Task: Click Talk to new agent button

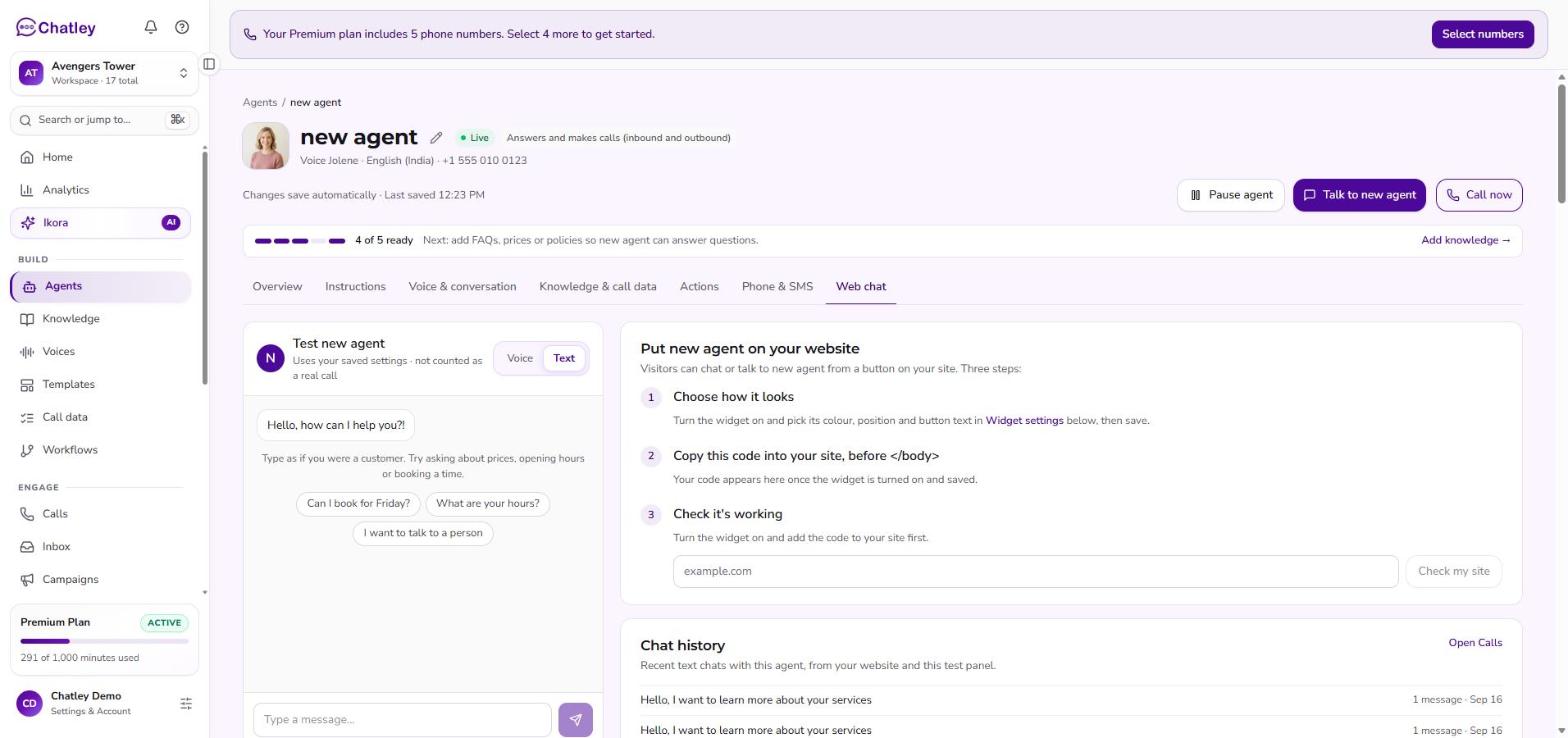Action: click(1359, 195)
